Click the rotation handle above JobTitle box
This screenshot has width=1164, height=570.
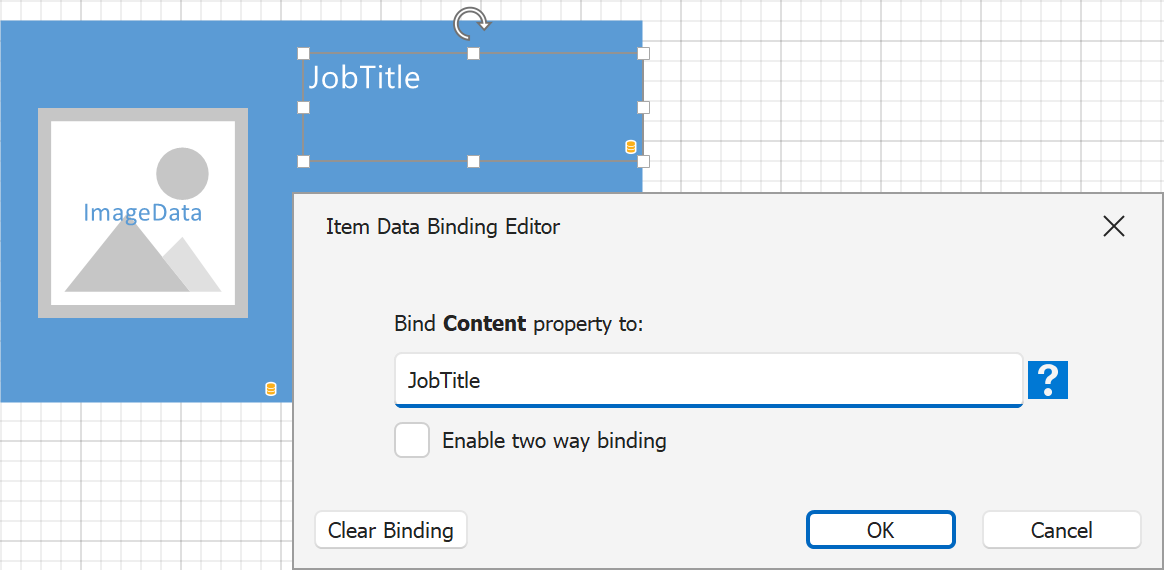472,22
